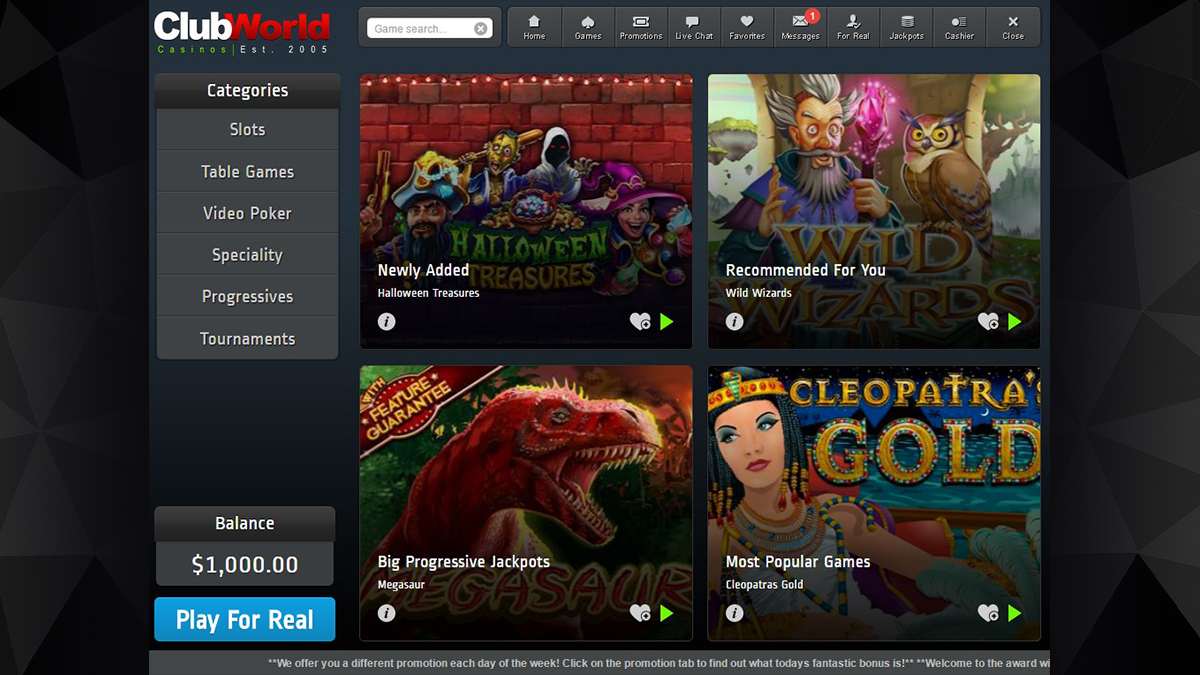Add Megasaur to favorites
1200x675 pixels.
click(x=640, y=614)
